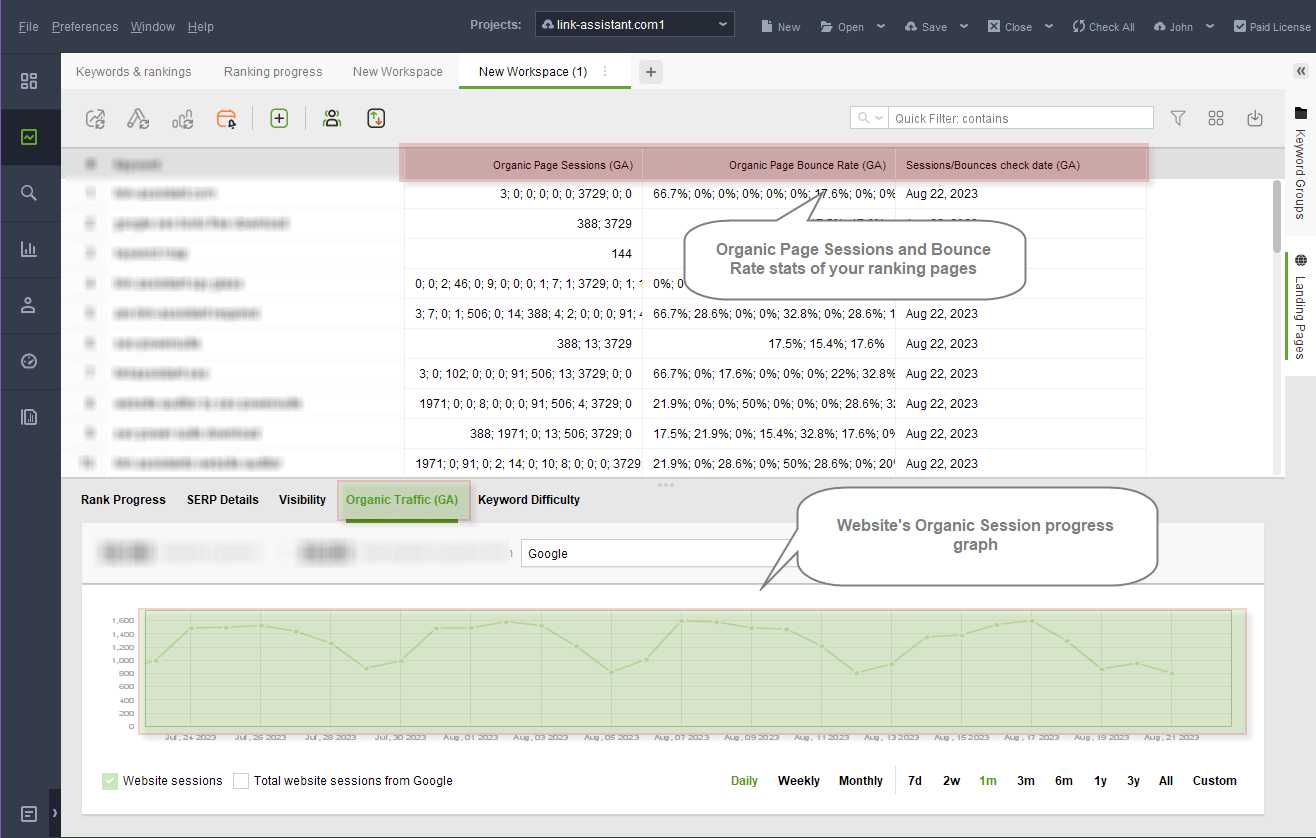This screenshot has height=838, width=1316.
Task: Click the export download icon beside filter
Action: [x=1255, y=118]
